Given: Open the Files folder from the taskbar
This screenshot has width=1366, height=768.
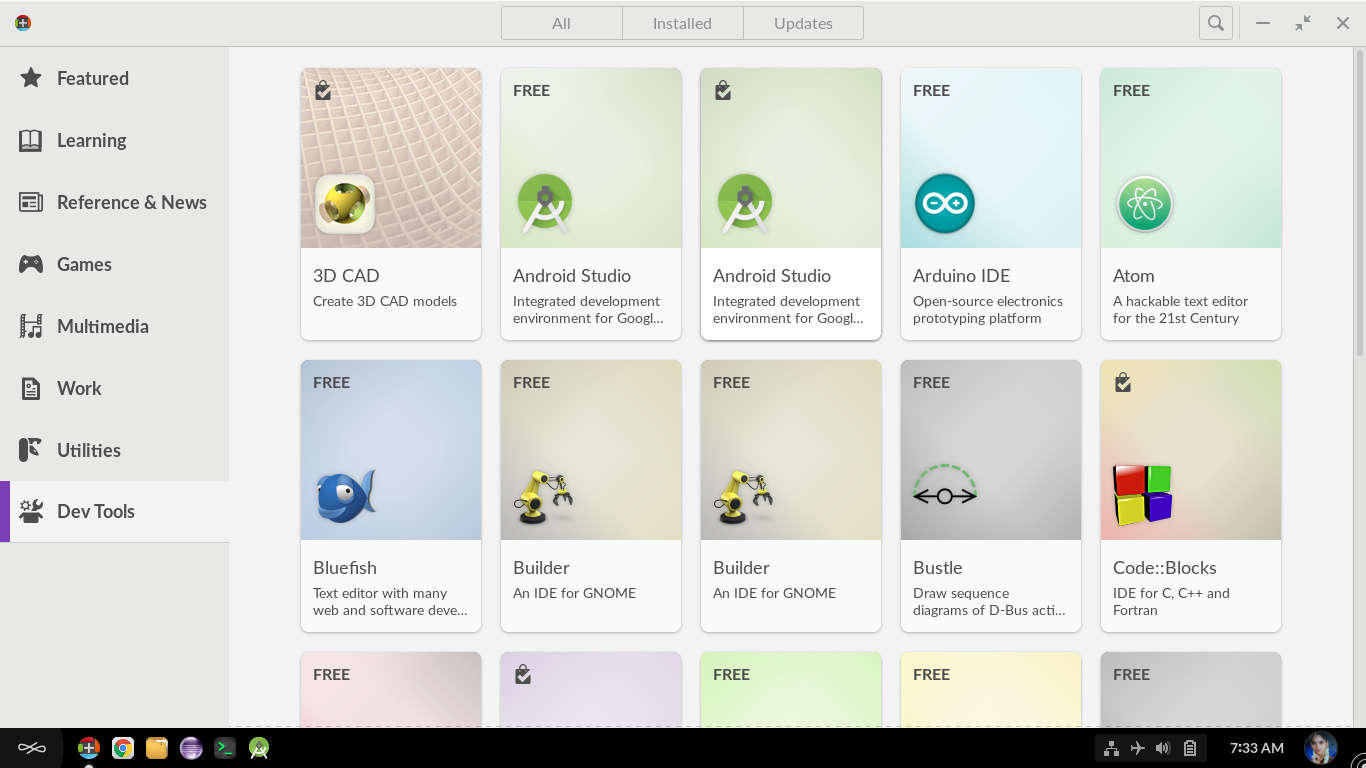Looking at the screenshot, I should 157,748.
